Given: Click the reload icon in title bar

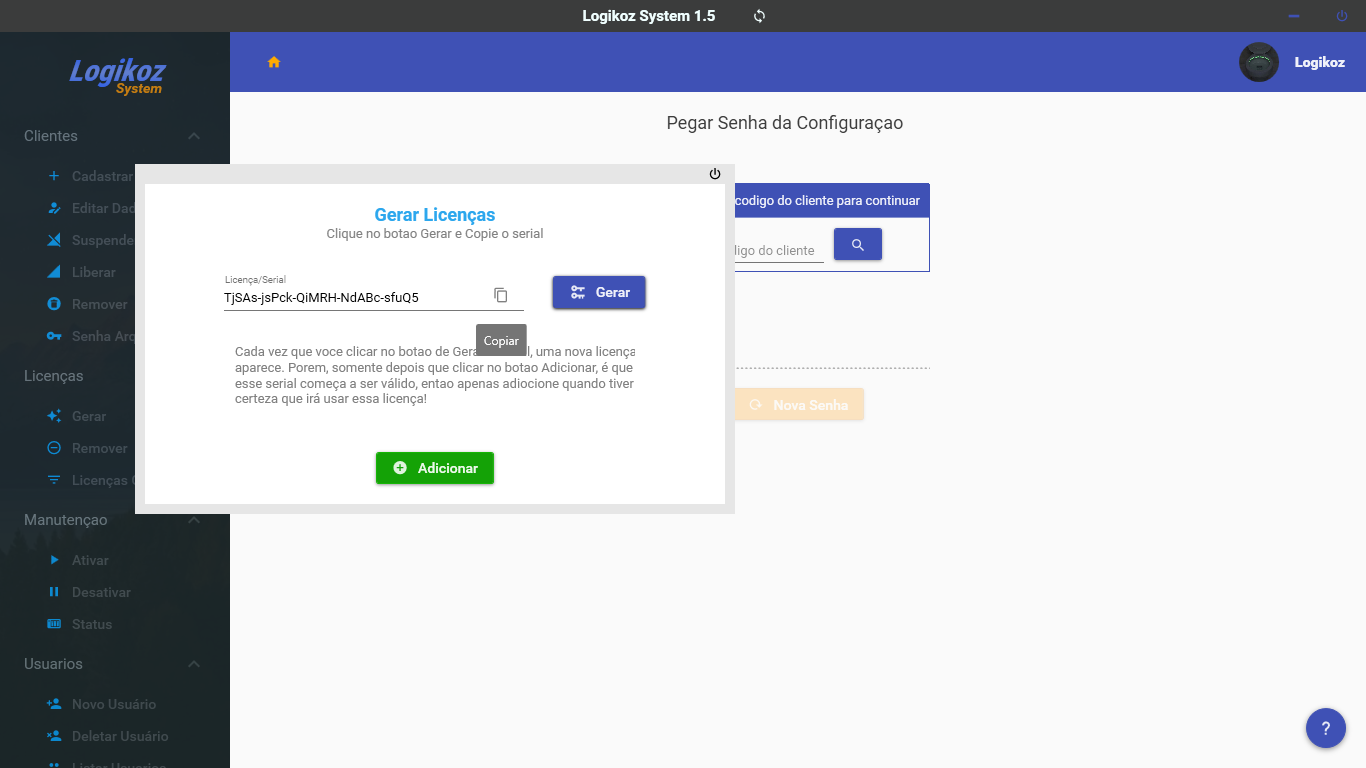Looking at the screenshot, I should (759, 16).
